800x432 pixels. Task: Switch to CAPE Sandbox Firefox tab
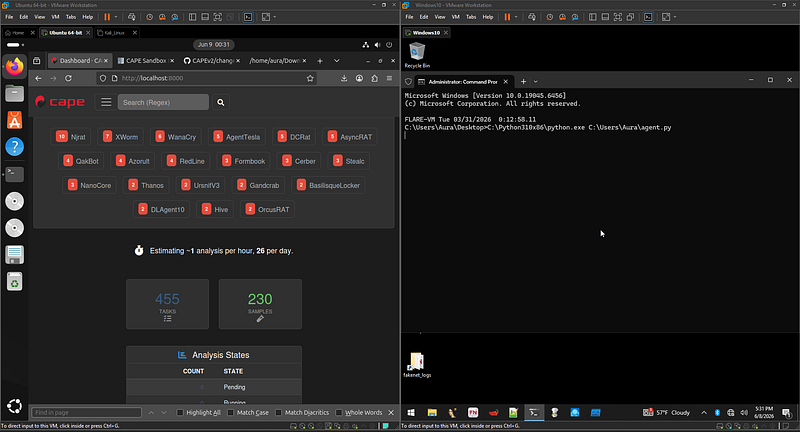coord(146,61)
